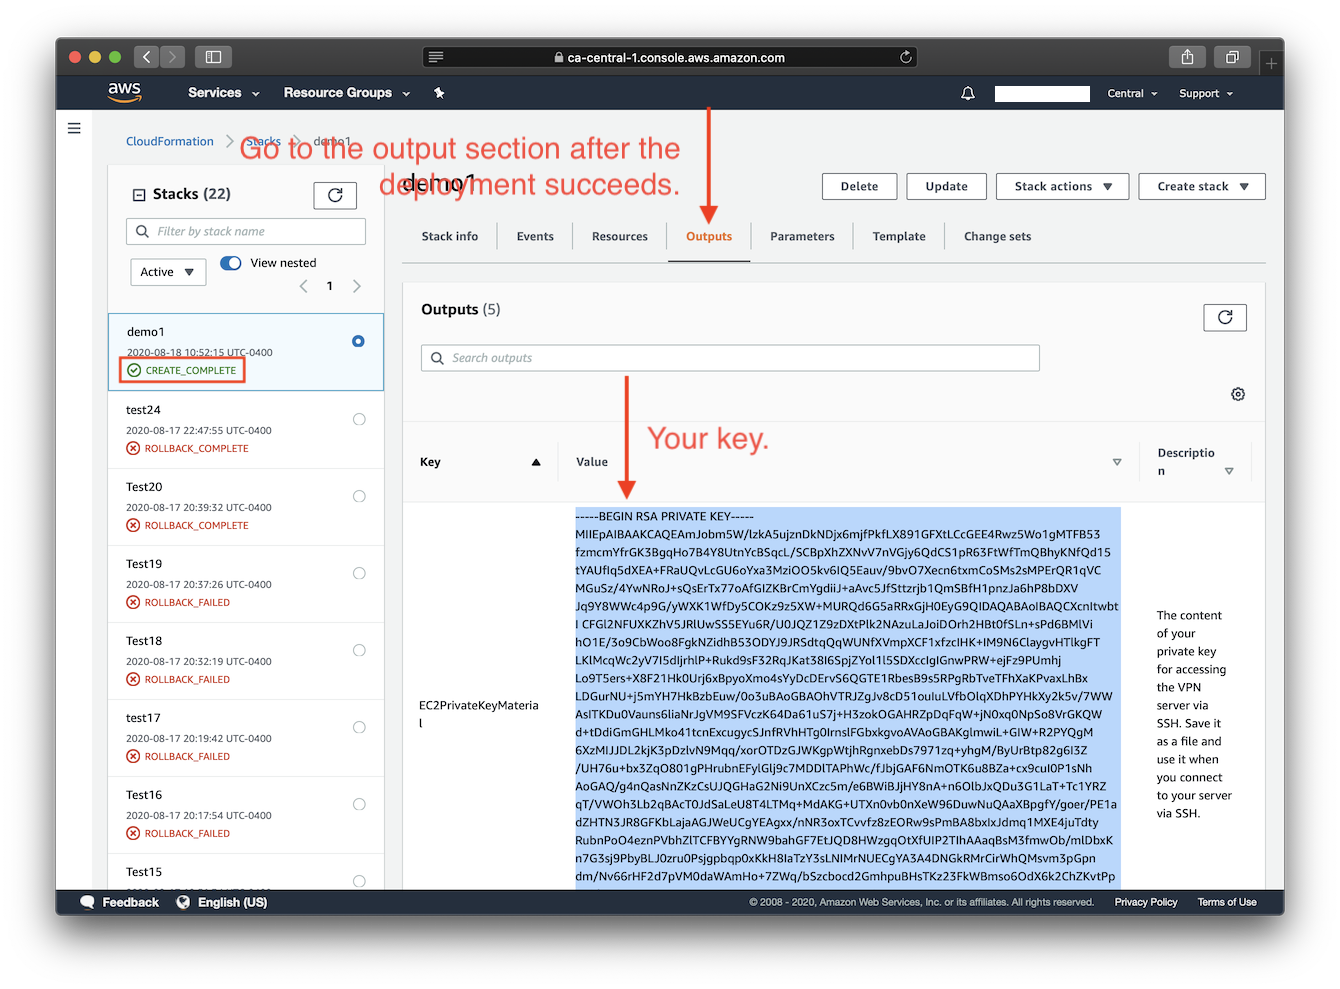Open the Support dropdown menu
Viewport: 1340px width, 989px height.
pyautogui.click(x=1206, y=93)
